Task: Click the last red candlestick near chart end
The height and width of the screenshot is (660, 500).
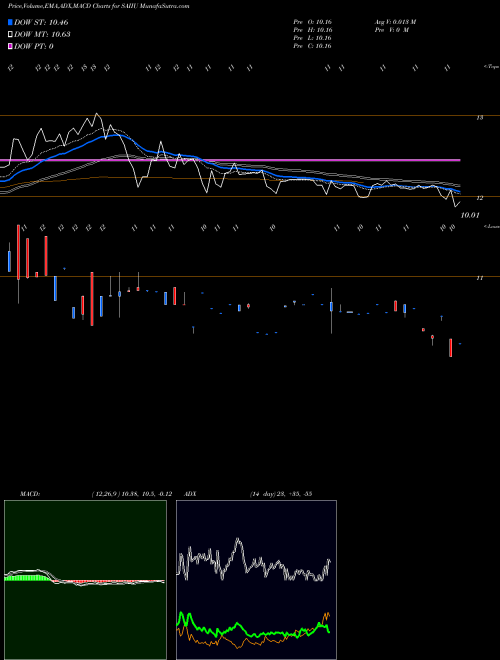Action: coord(451,348)
